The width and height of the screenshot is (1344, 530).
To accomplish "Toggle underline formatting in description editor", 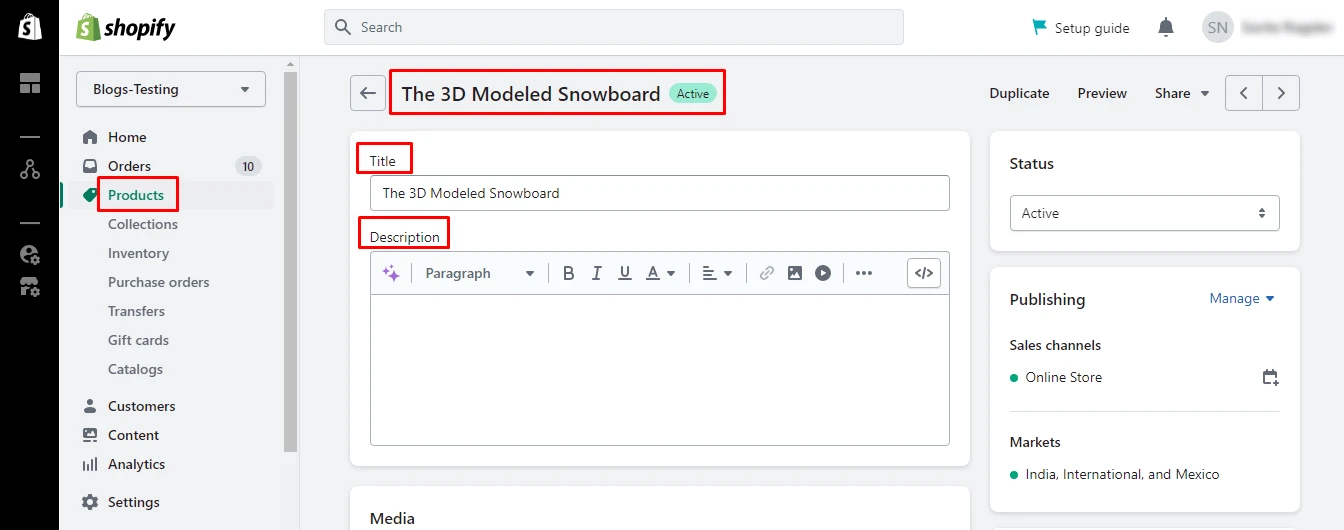I will [x=625, y=273].
